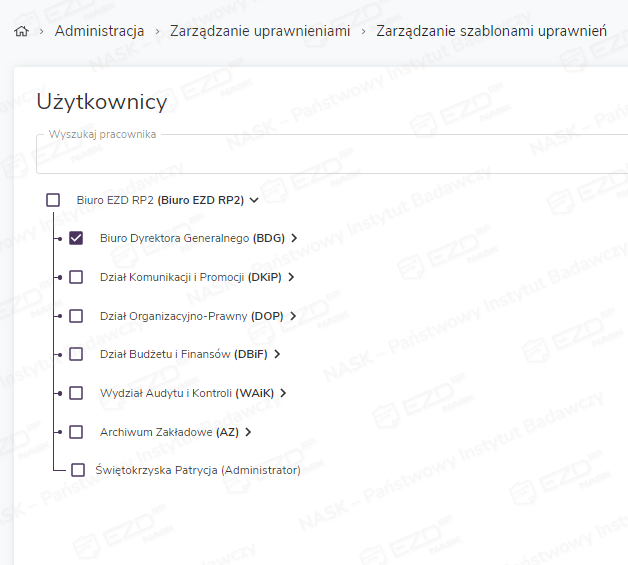628x565 pixels.
Task: Open the Administracja breadcrumb link
Action: tap(99, 31)
